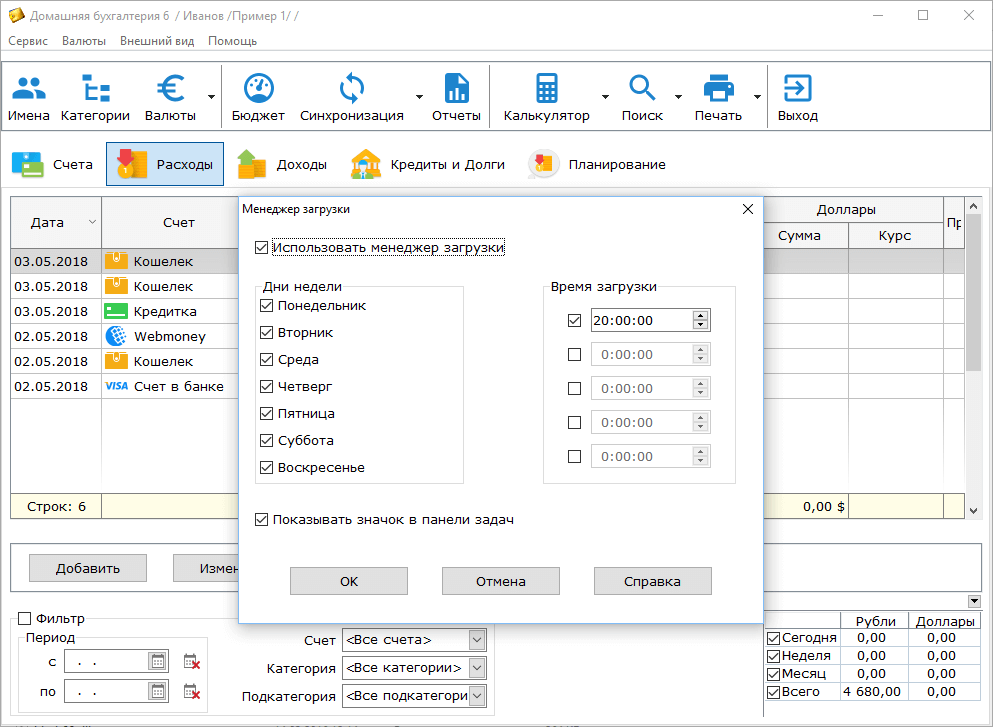Open the Сервис menu

(27, 41)
